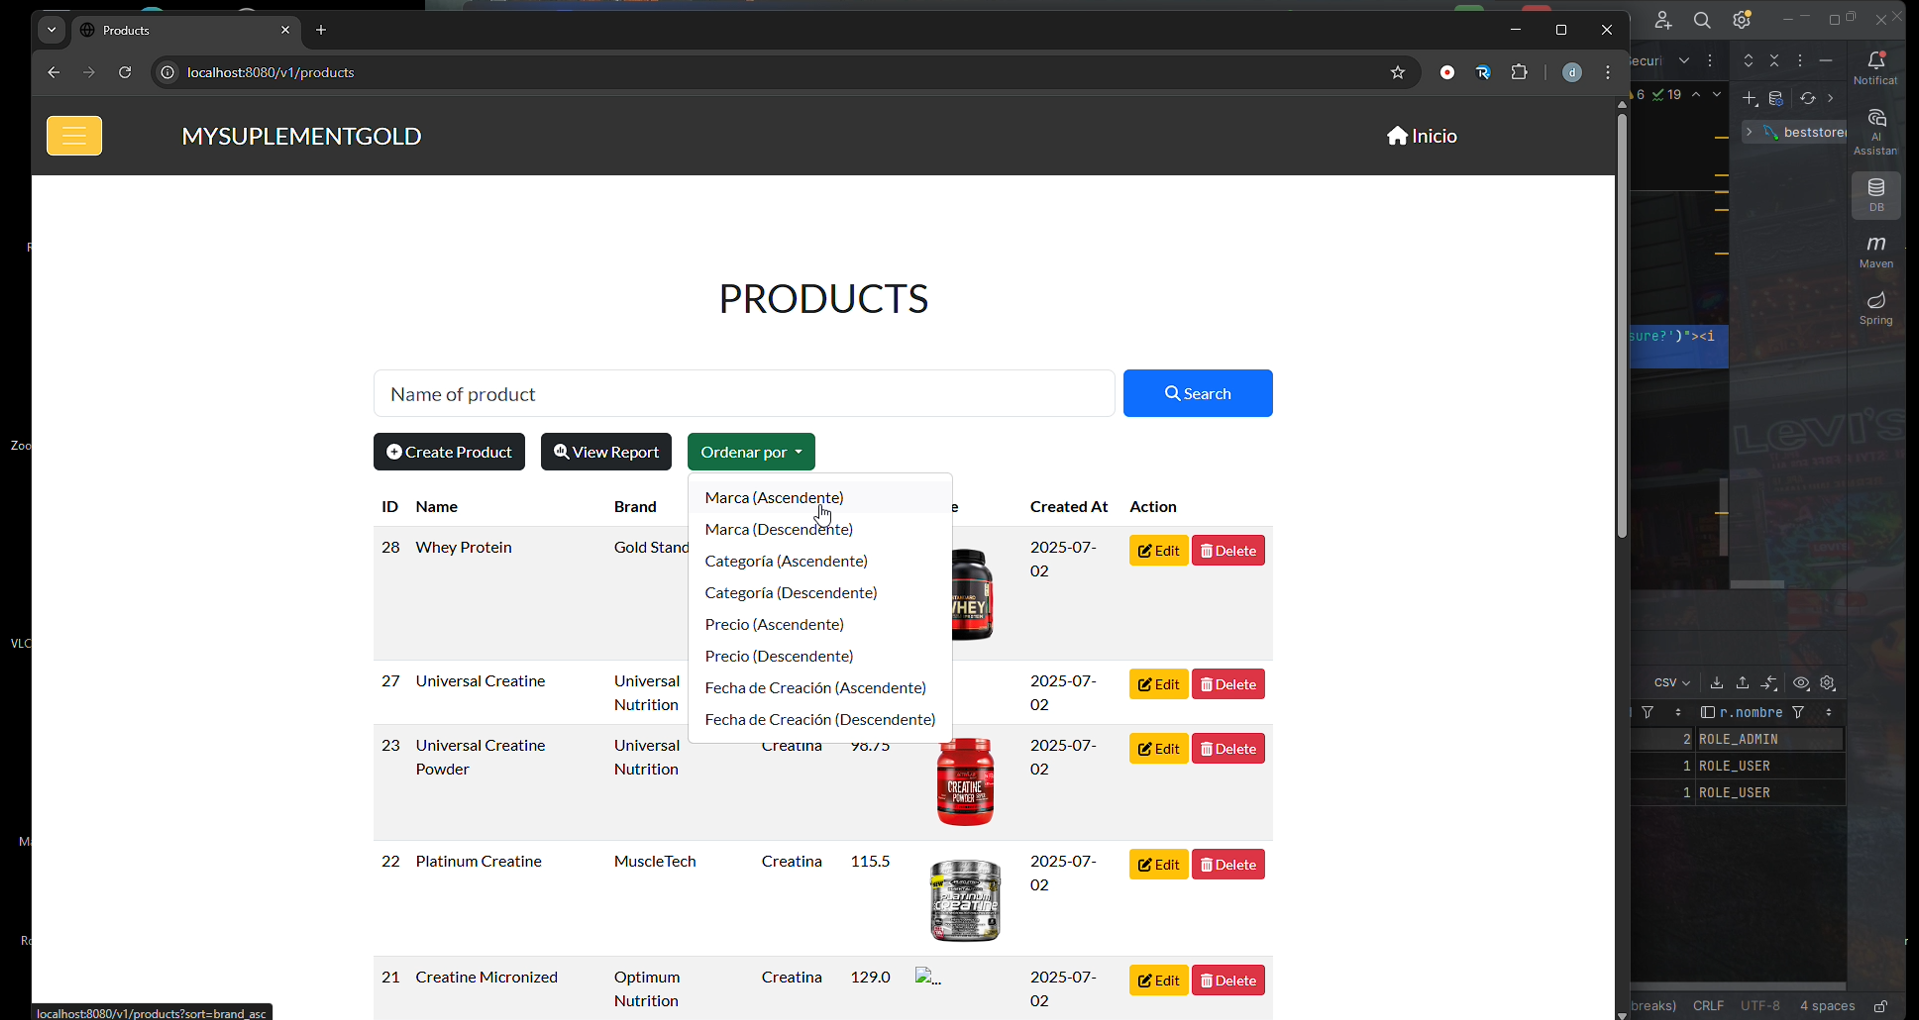Image resolution: width=1919 pixels, height=1020 pixels.
Task: Open the Maven tool window
Action: click(1876, 252)
